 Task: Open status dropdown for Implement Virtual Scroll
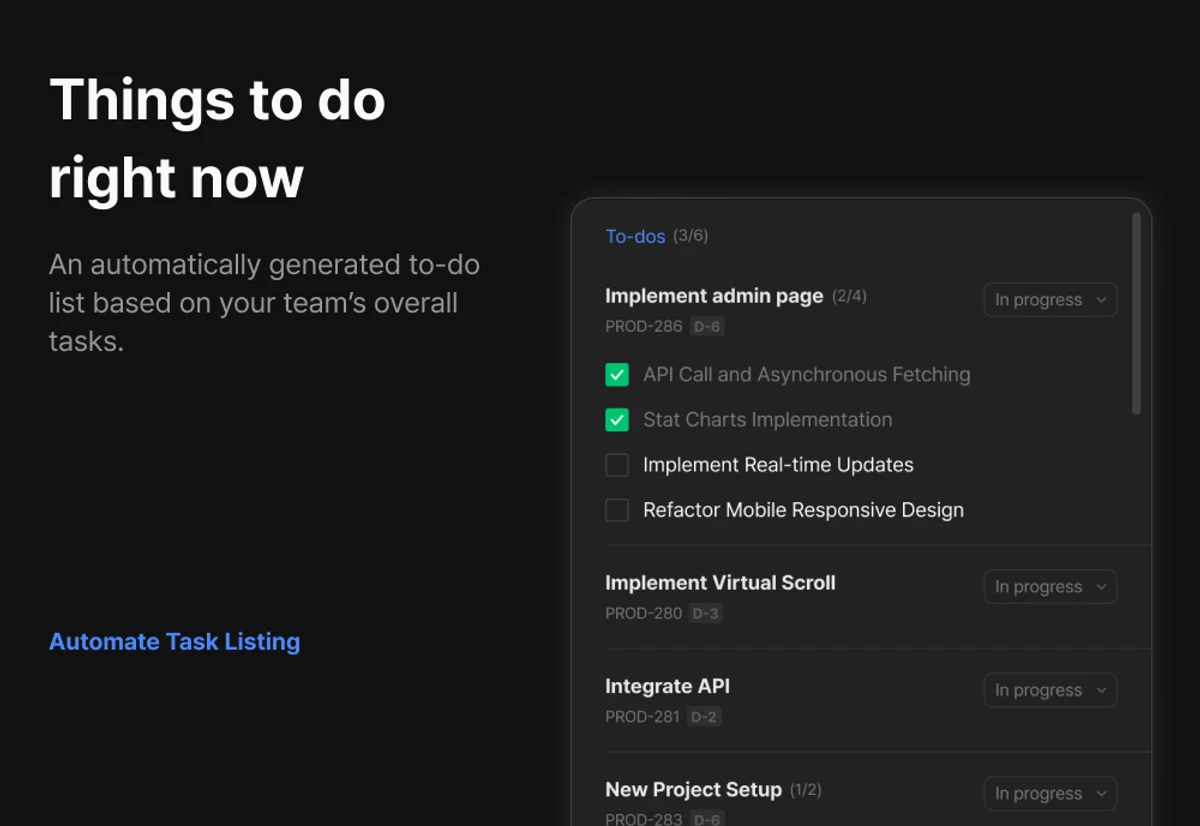(1050, 587)
